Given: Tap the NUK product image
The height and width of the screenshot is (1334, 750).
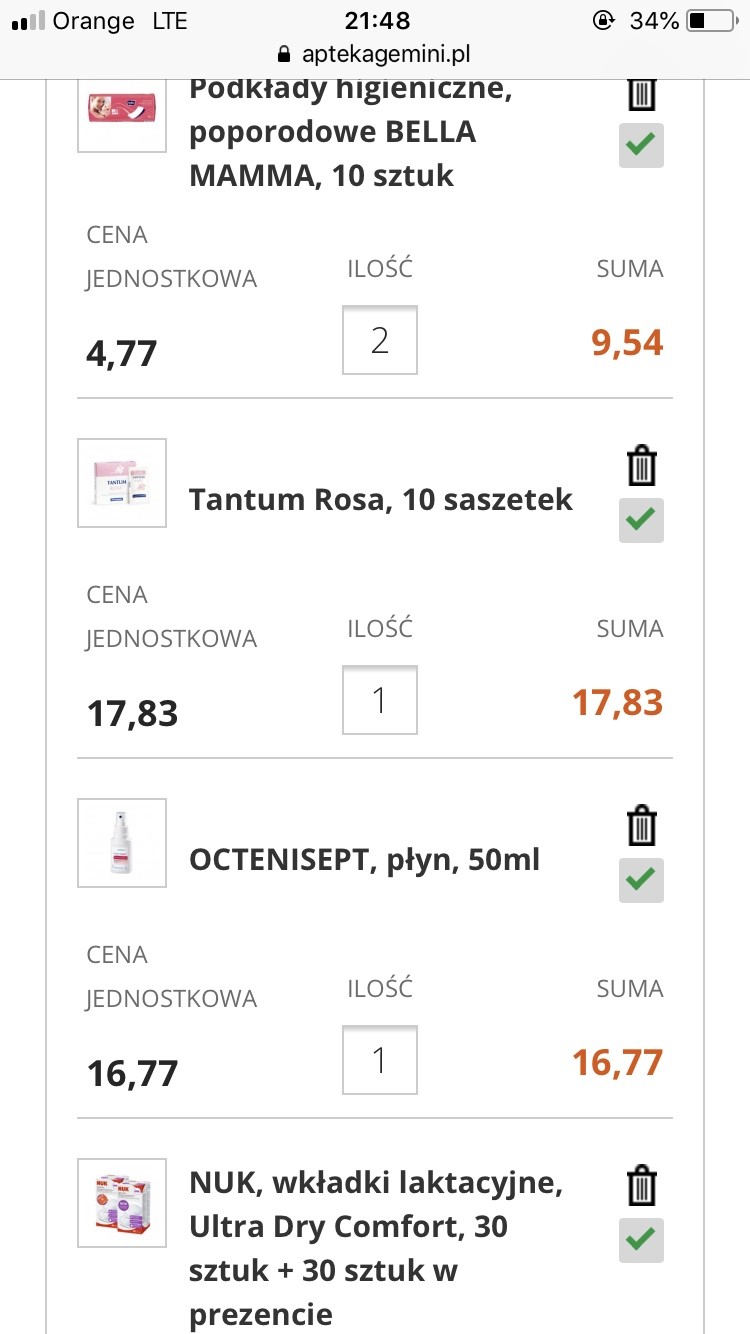Looking at the screenshot, I should point(122,1203).
